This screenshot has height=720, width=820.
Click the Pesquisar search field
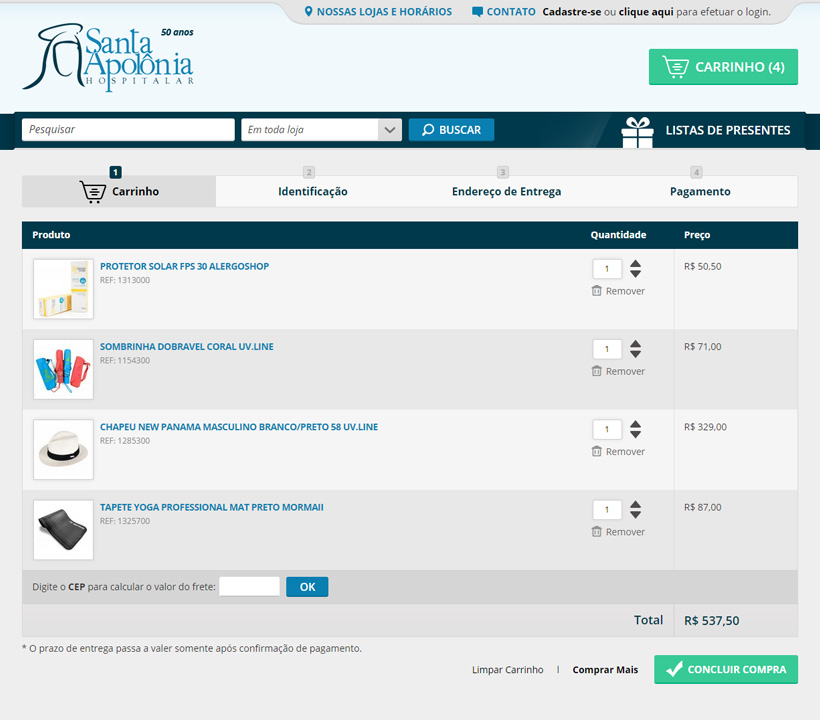point(128,130)
